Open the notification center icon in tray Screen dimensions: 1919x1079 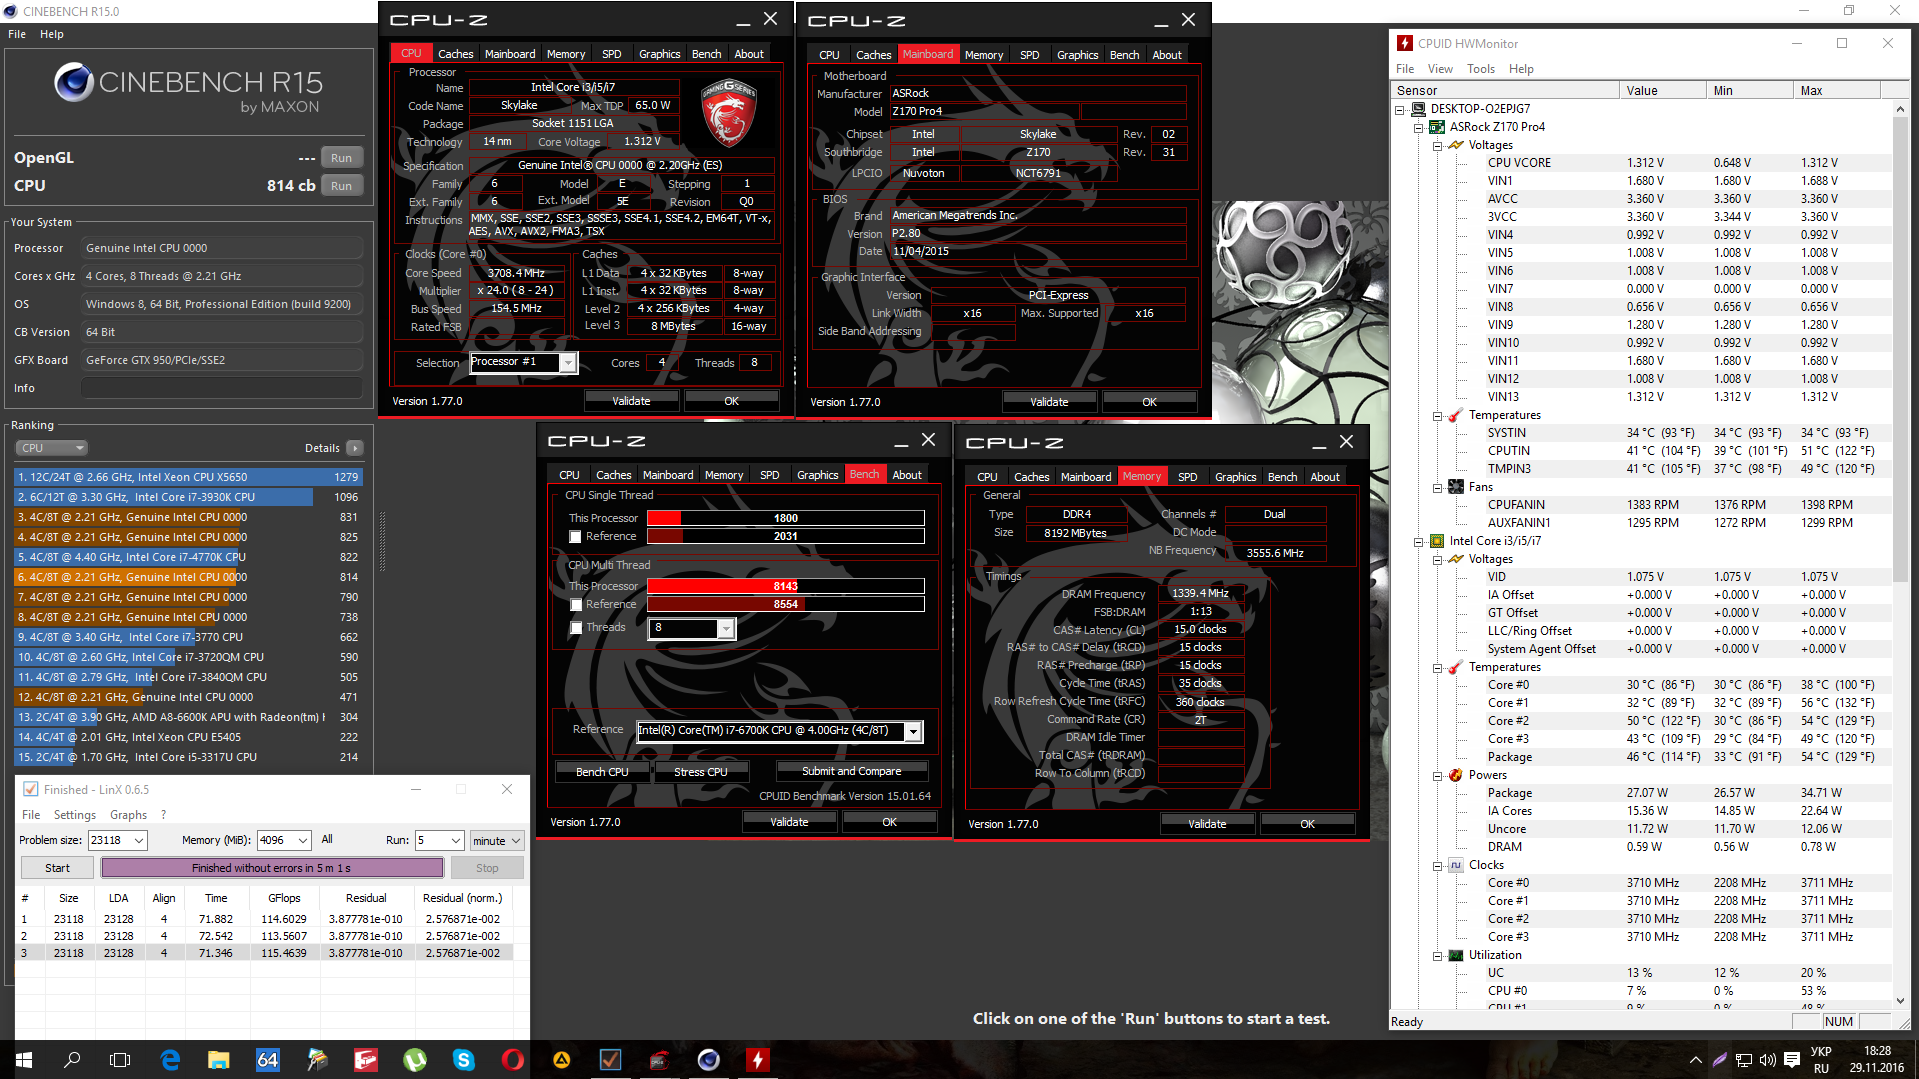(1792, 1060)
